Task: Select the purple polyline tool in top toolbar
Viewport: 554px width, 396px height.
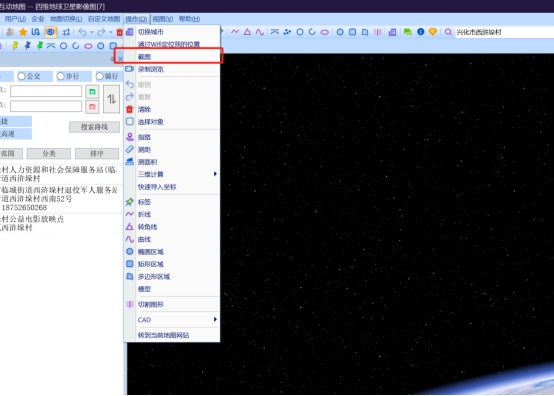Action: click(x=235, y=32)
